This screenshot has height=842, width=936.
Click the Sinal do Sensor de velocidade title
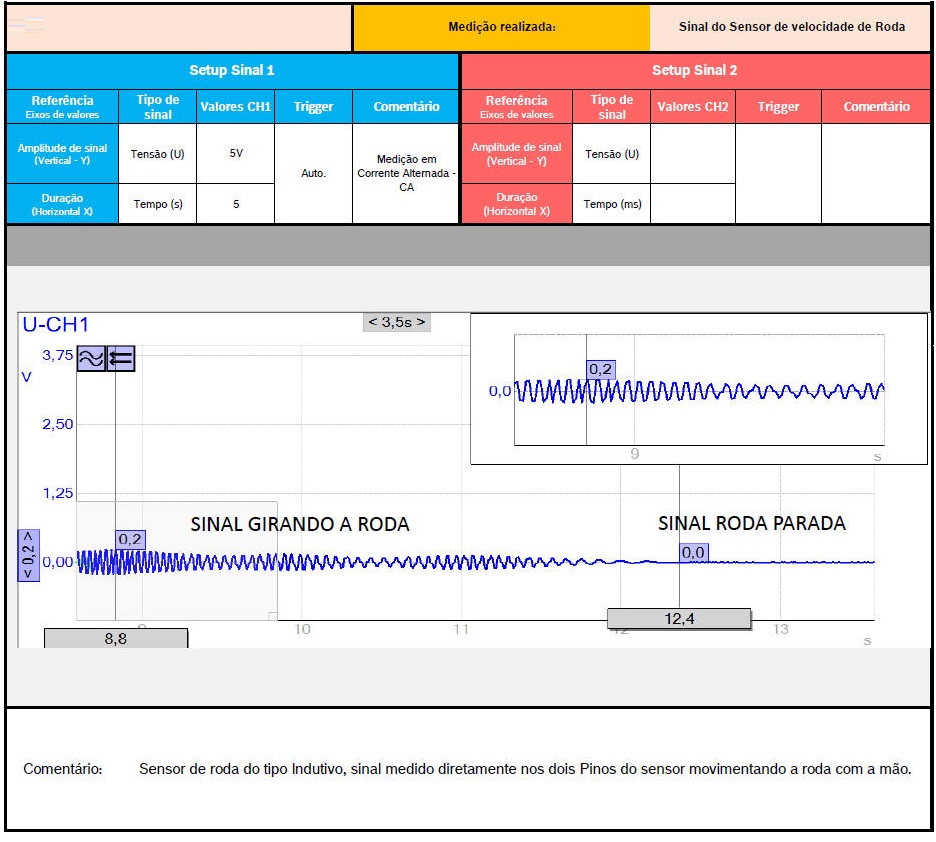(791, 27)
